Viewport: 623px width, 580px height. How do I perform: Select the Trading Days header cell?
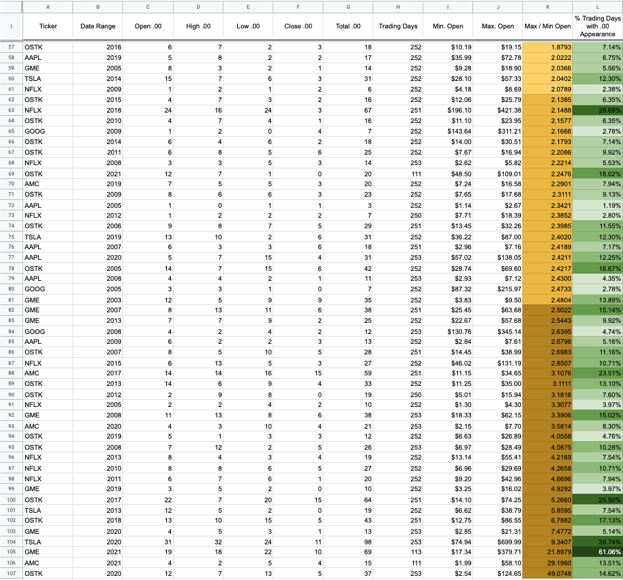click(x=398, y=26)
